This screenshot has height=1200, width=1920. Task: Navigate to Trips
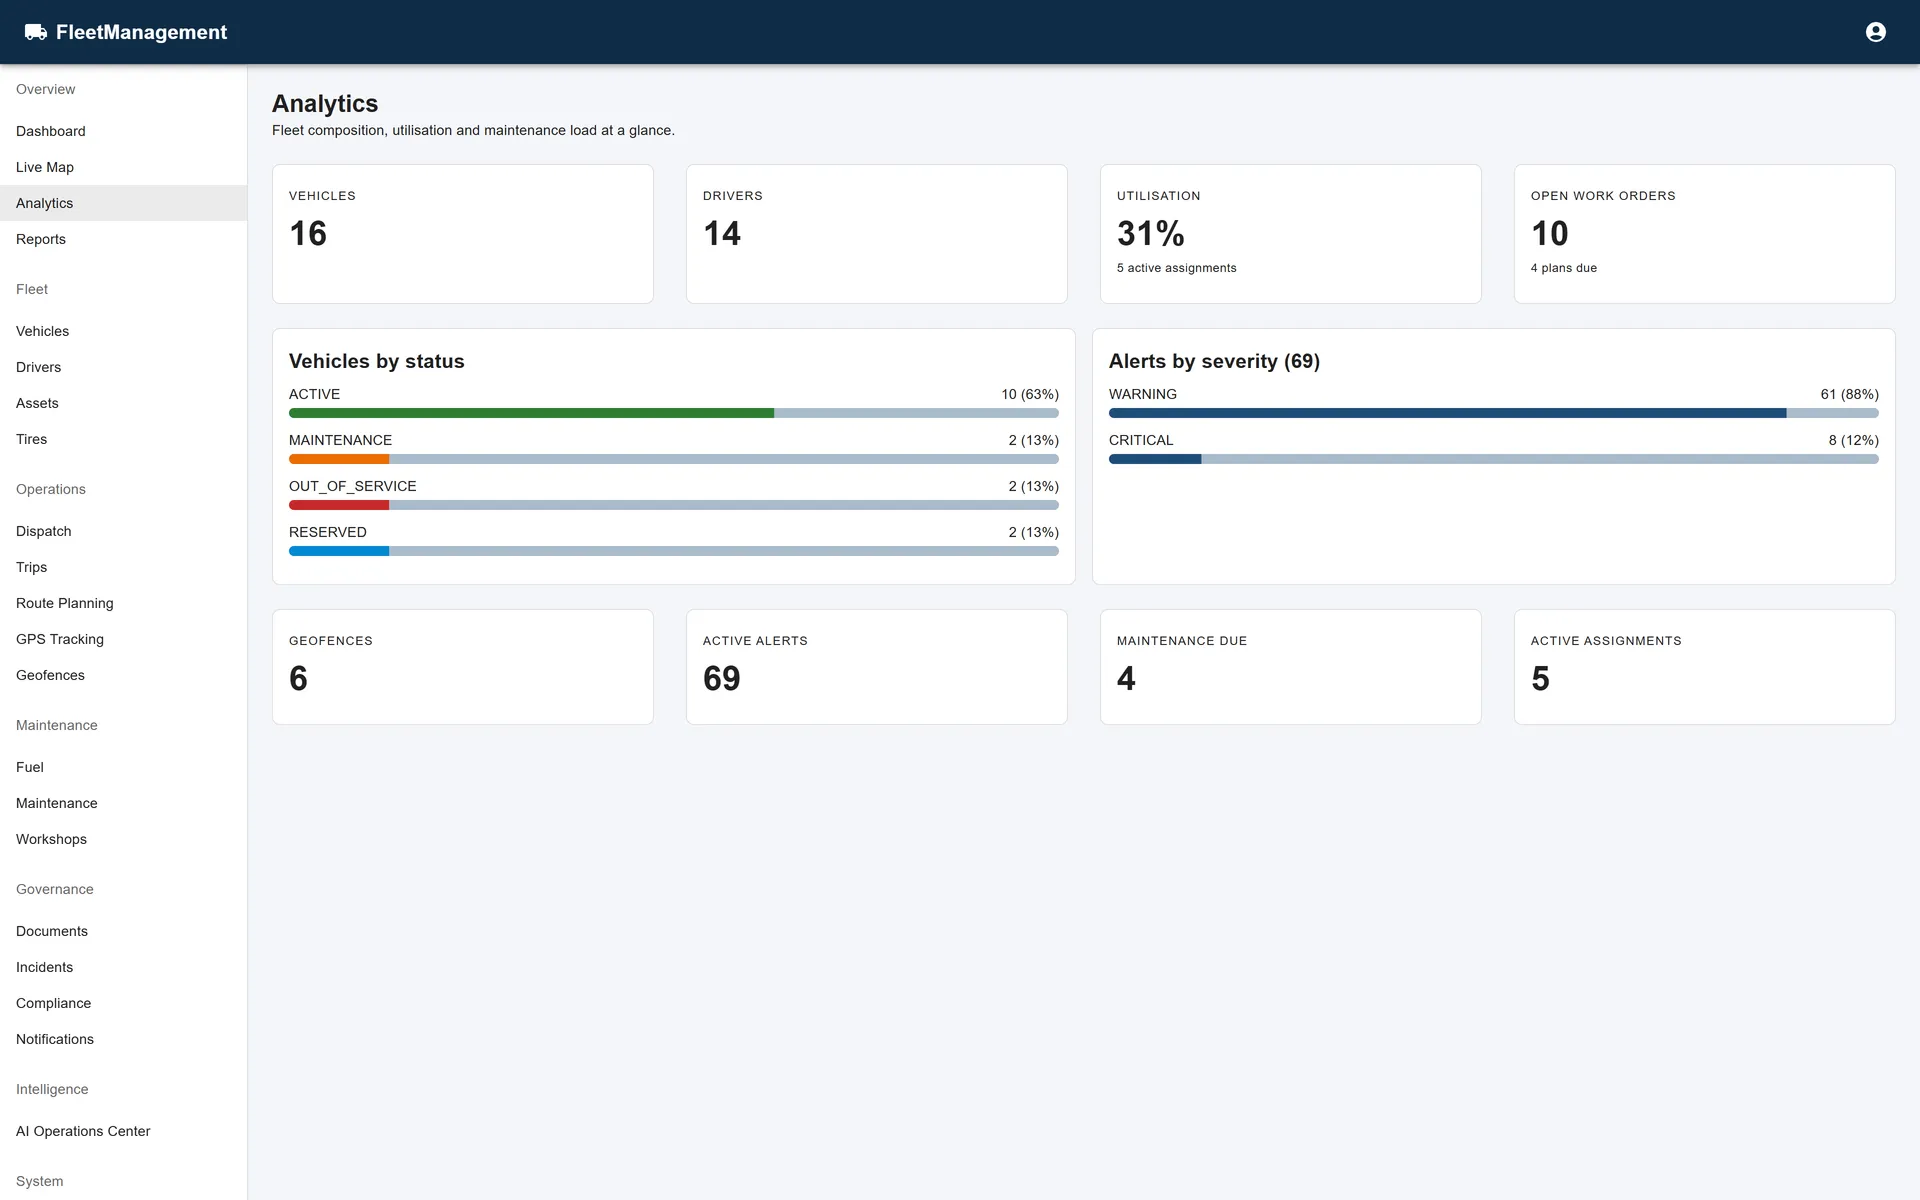click(123, 567)
